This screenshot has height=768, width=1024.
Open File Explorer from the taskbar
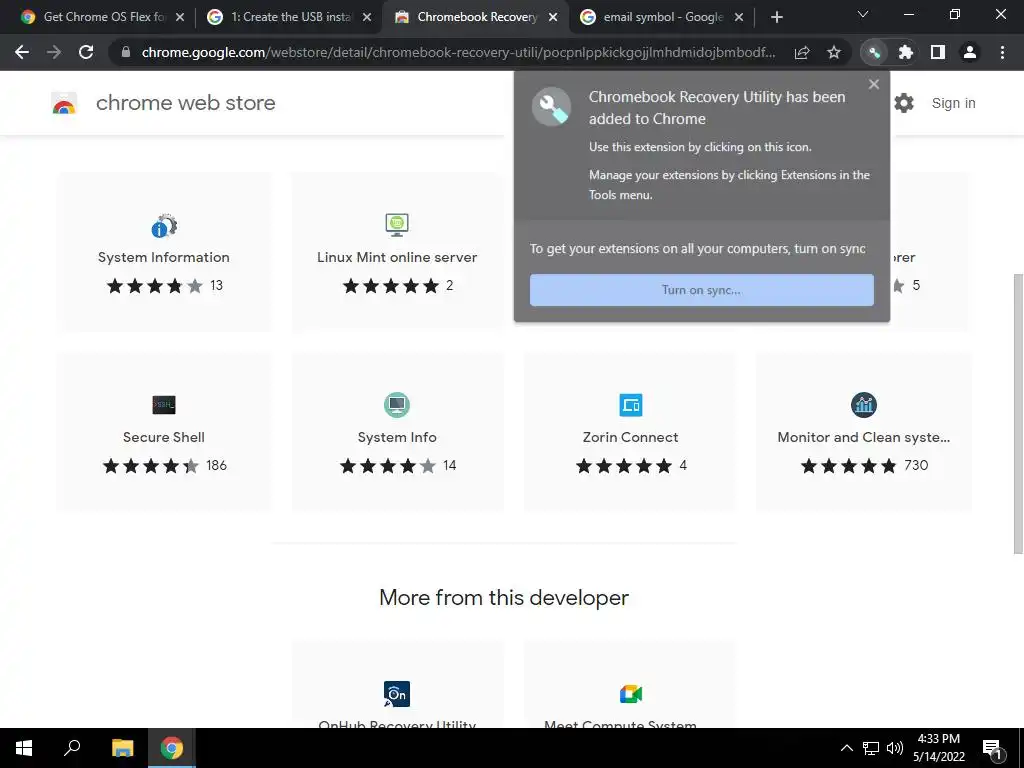pyautogui.click(x=122, y=748)
